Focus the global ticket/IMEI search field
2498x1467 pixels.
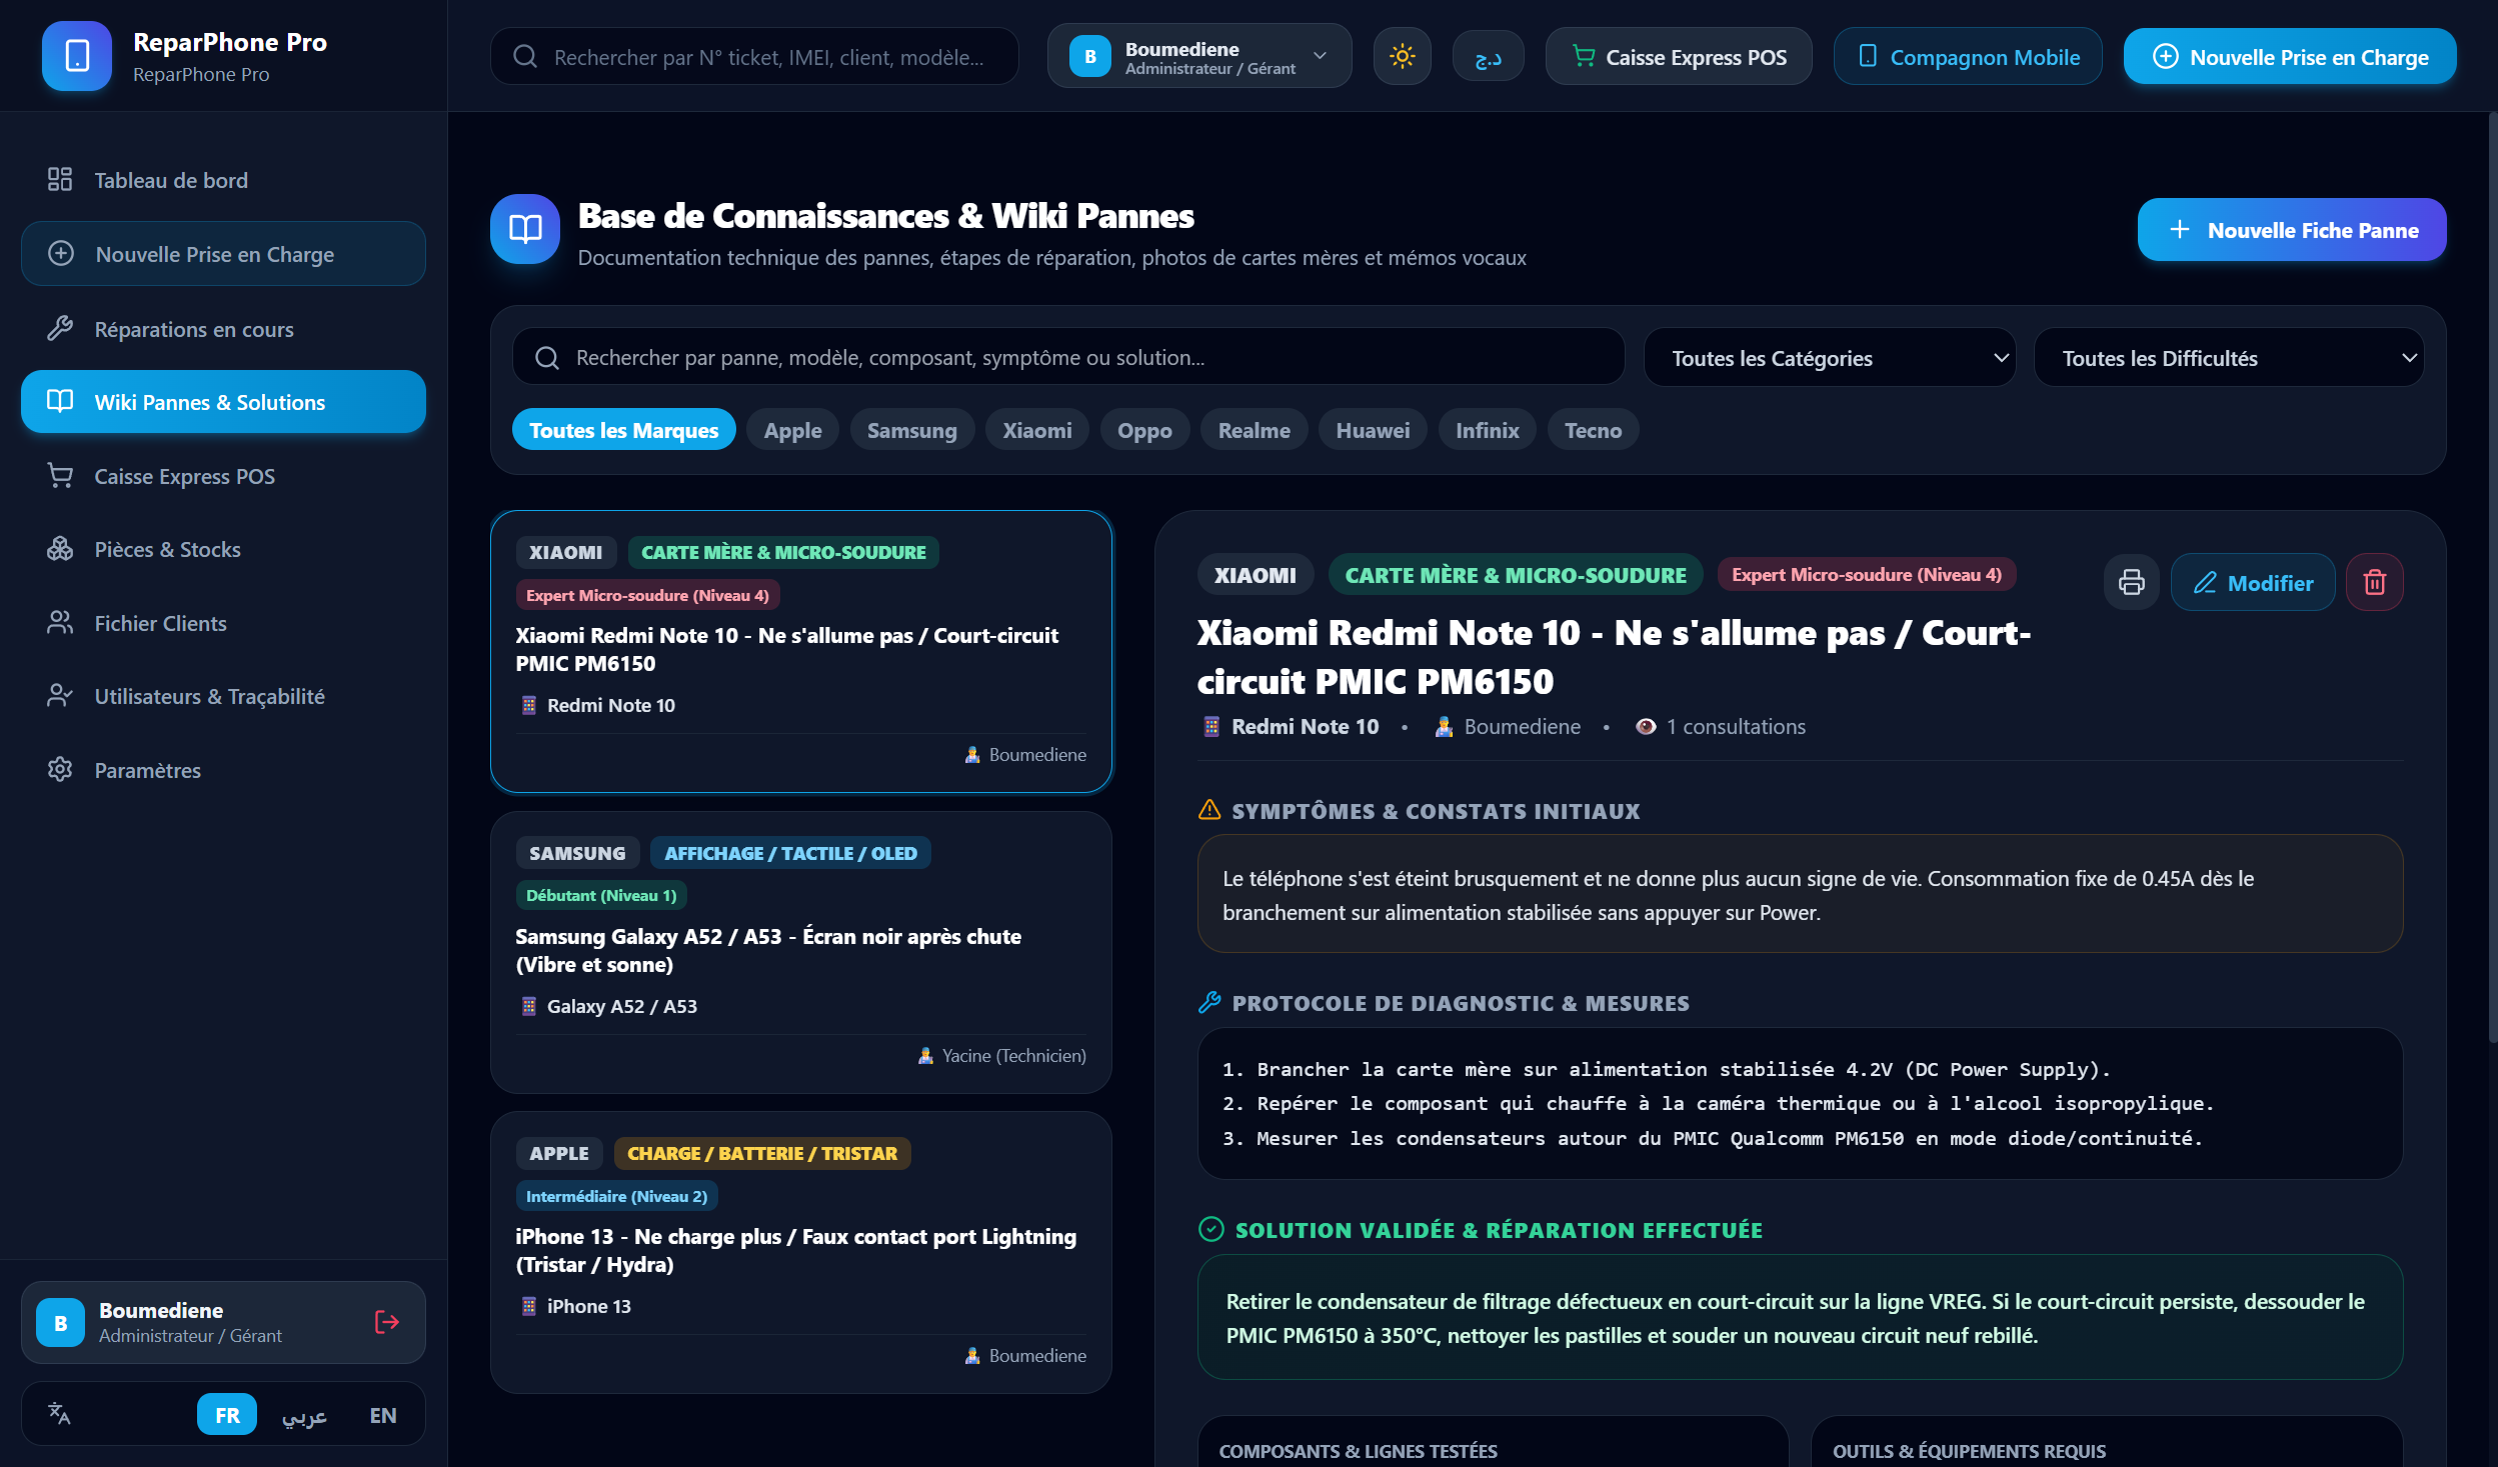click(754, 56)
